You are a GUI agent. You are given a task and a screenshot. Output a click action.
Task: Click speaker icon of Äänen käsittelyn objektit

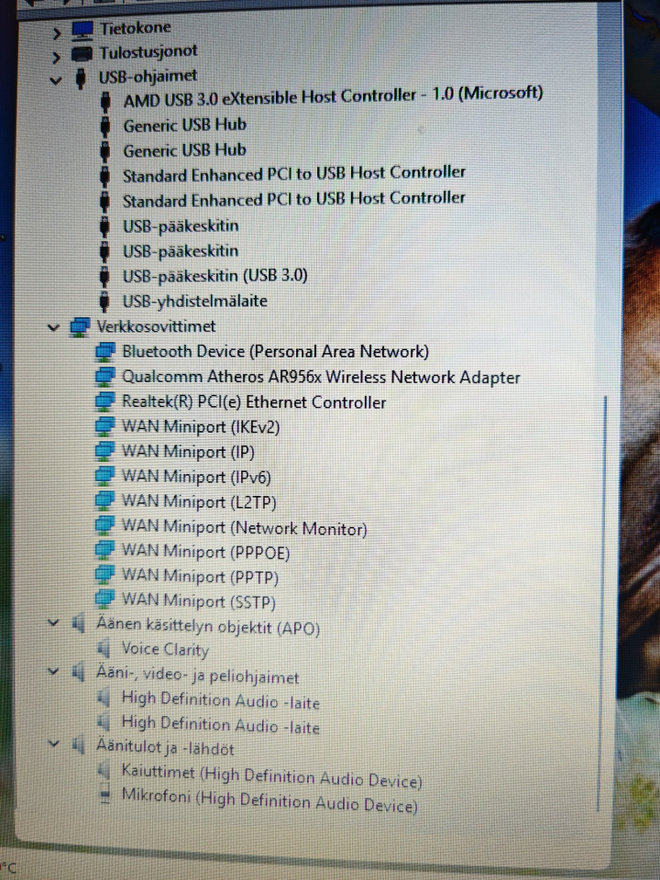79,624
